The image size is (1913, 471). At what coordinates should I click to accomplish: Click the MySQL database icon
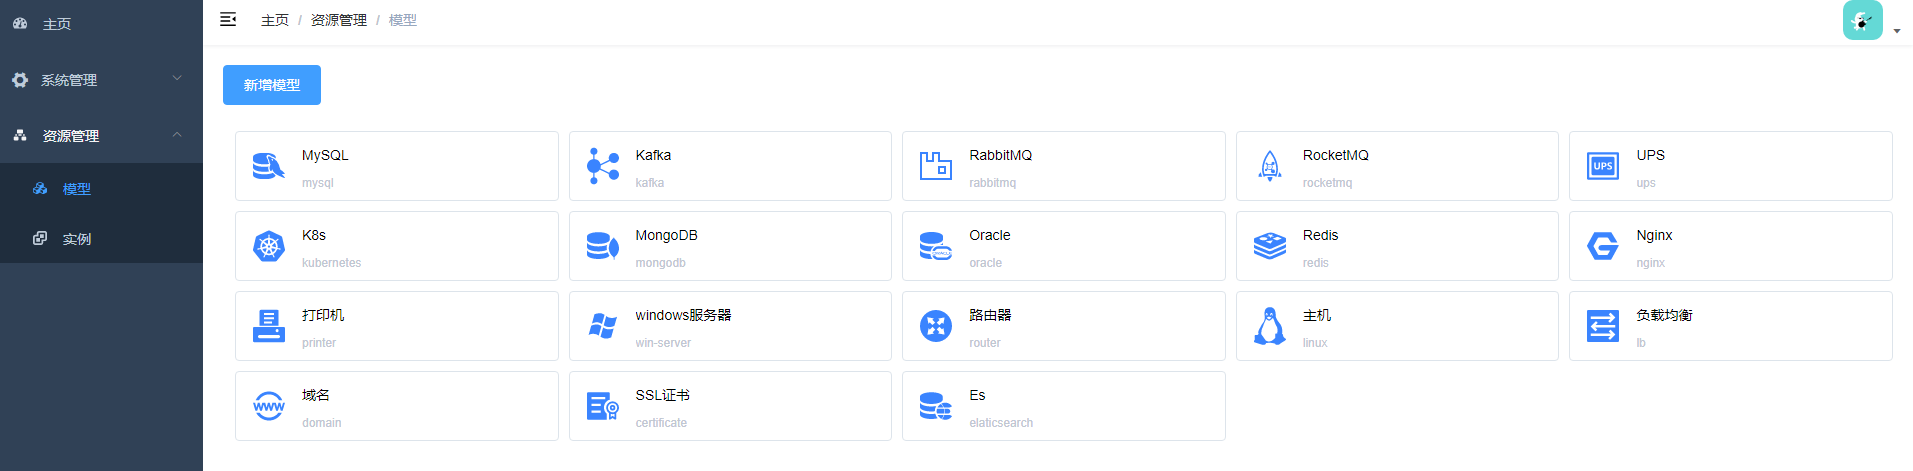pyautogui.click(x=269, y=166)
